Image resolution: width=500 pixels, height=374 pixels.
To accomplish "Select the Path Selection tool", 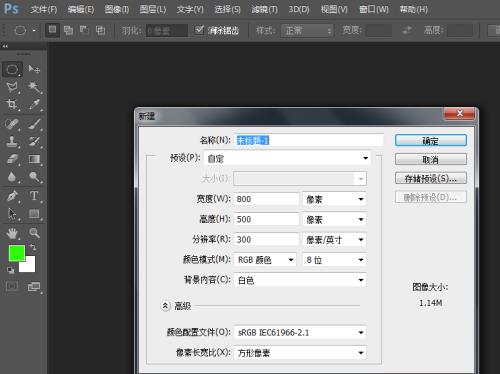I will pyautogui.click(x=12, y=214).
